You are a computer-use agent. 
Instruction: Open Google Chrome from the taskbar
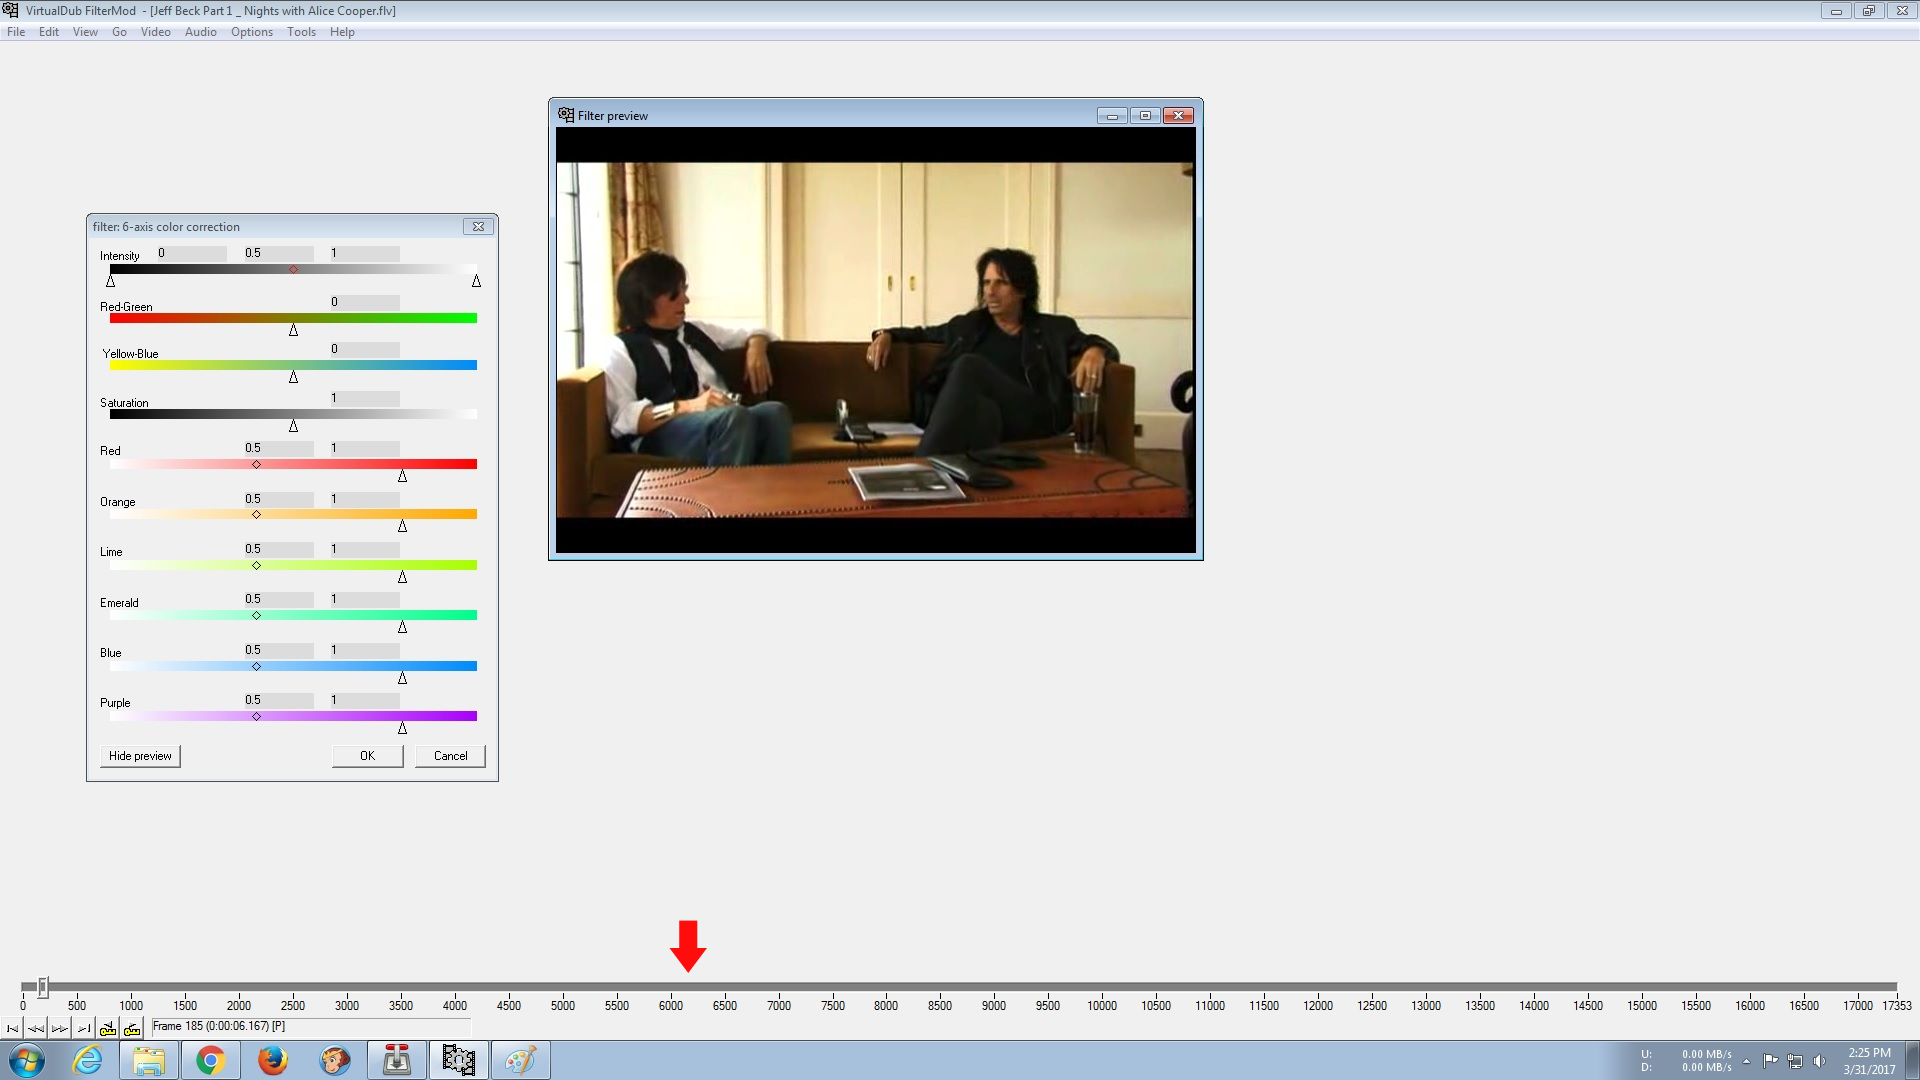click(210, 1060)
